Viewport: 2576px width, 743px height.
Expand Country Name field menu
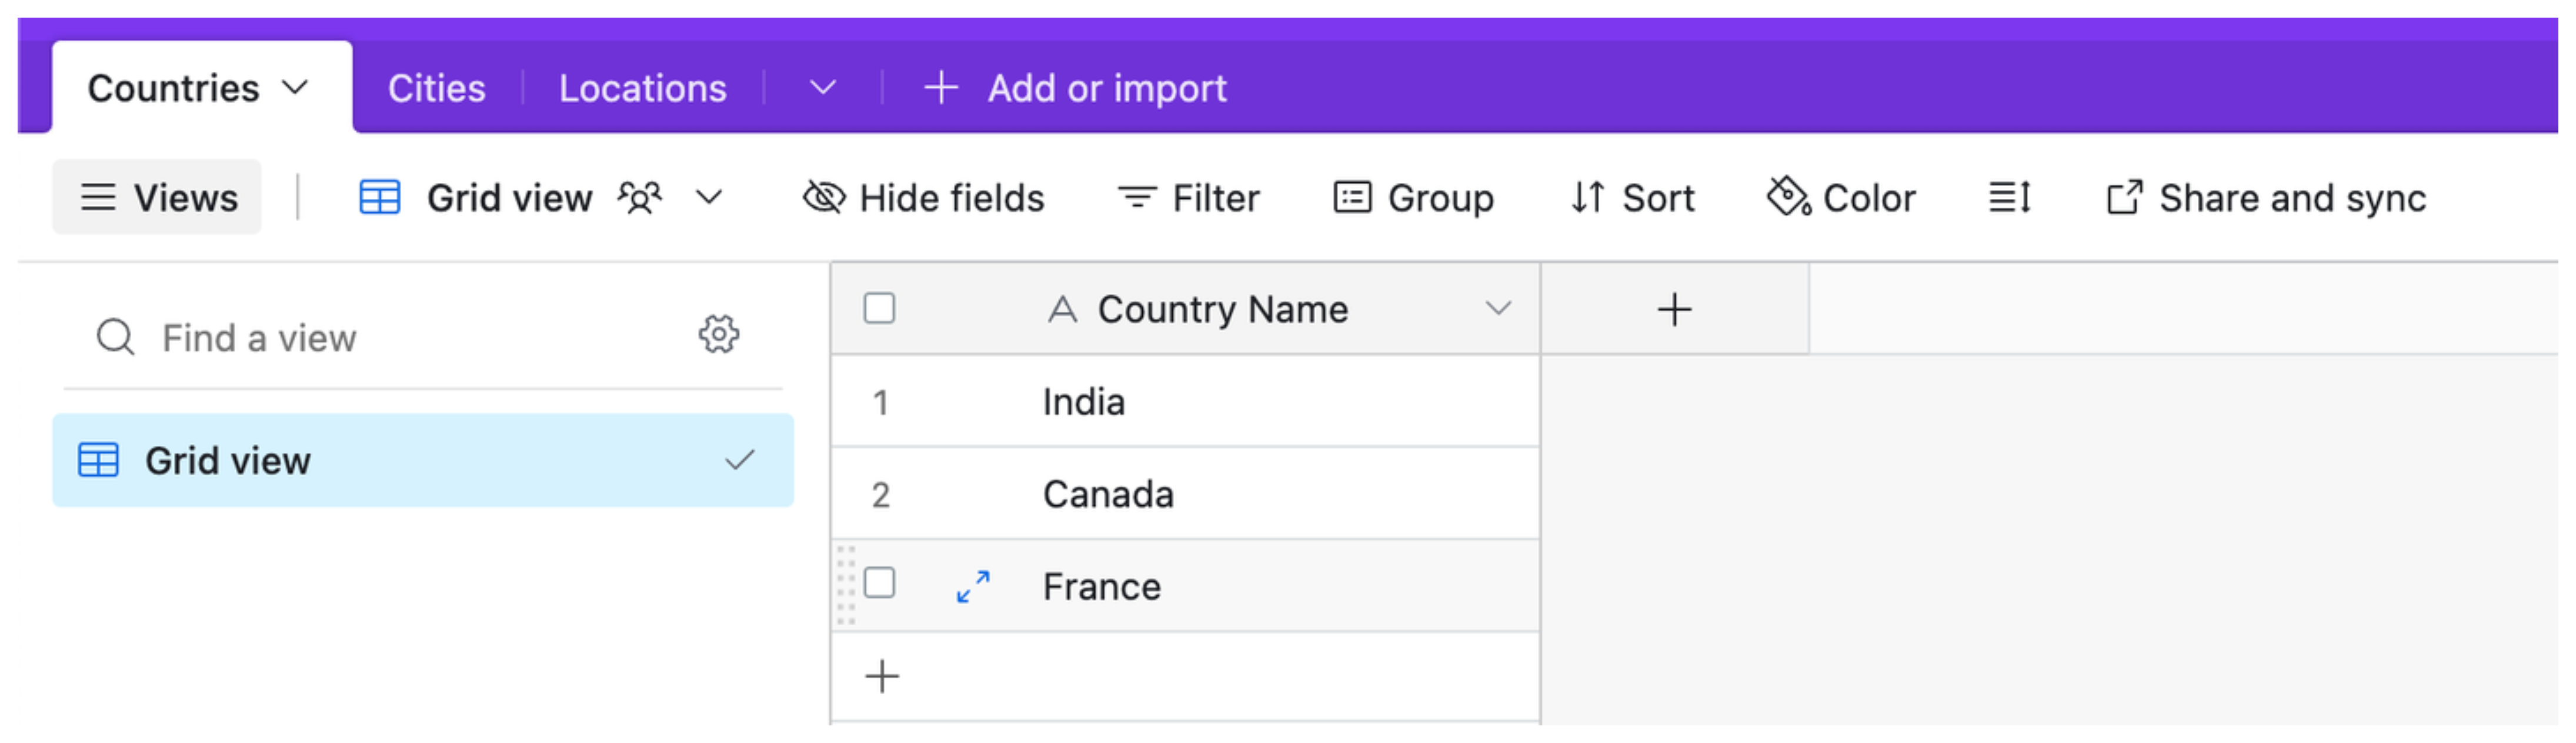point(1497,309)
